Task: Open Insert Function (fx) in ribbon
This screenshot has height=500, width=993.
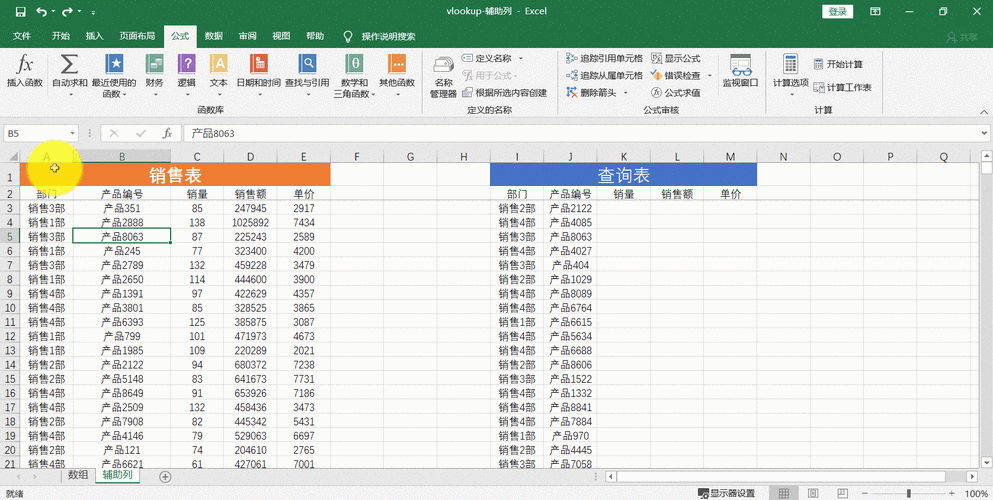Action: click(x=24, y=71)
